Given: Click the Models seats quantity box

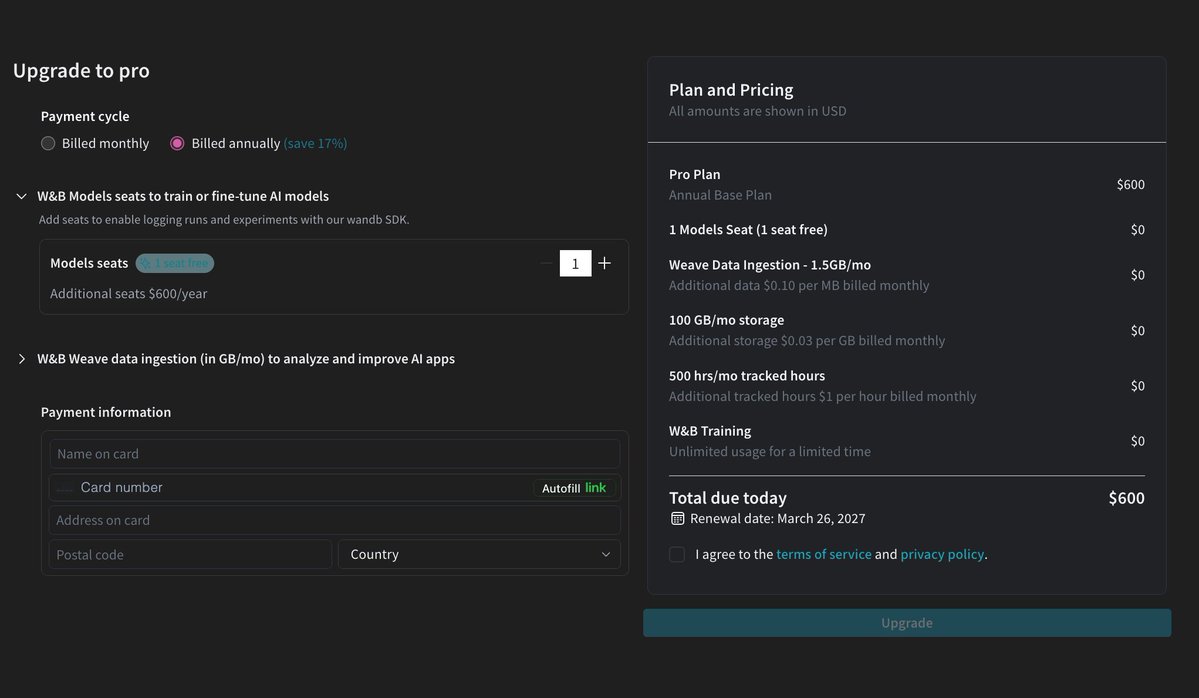Looking at the screenshot, I should 575,263.
